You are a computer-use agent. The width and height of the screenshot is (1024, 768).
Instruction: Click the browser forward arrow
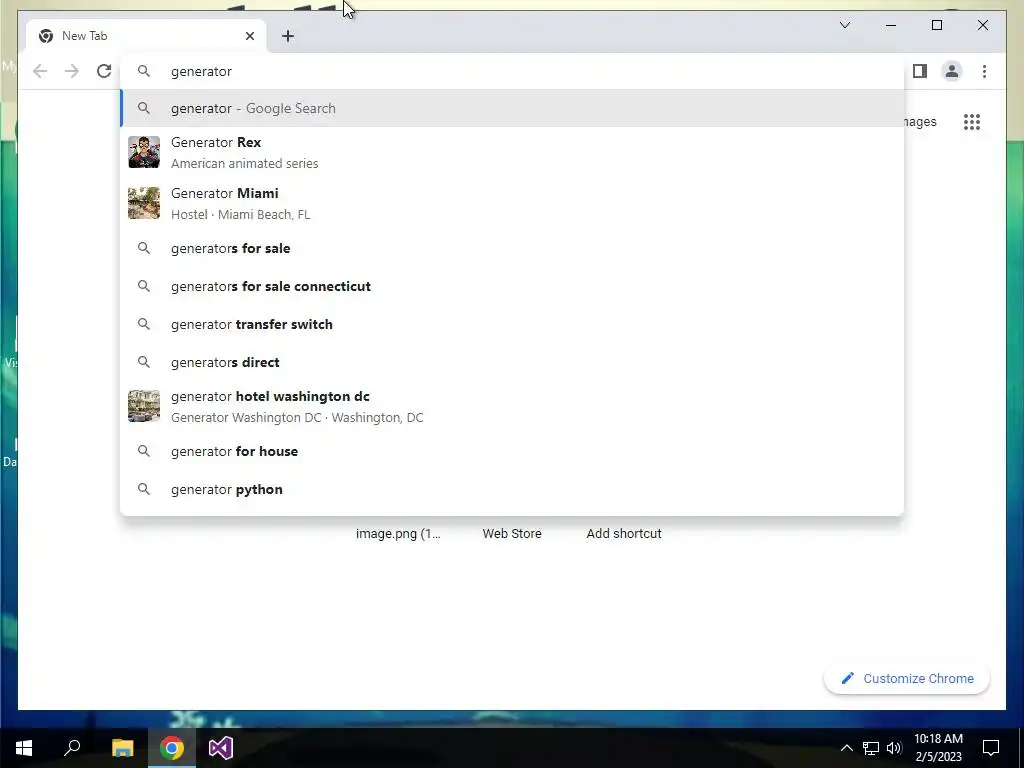72,71
